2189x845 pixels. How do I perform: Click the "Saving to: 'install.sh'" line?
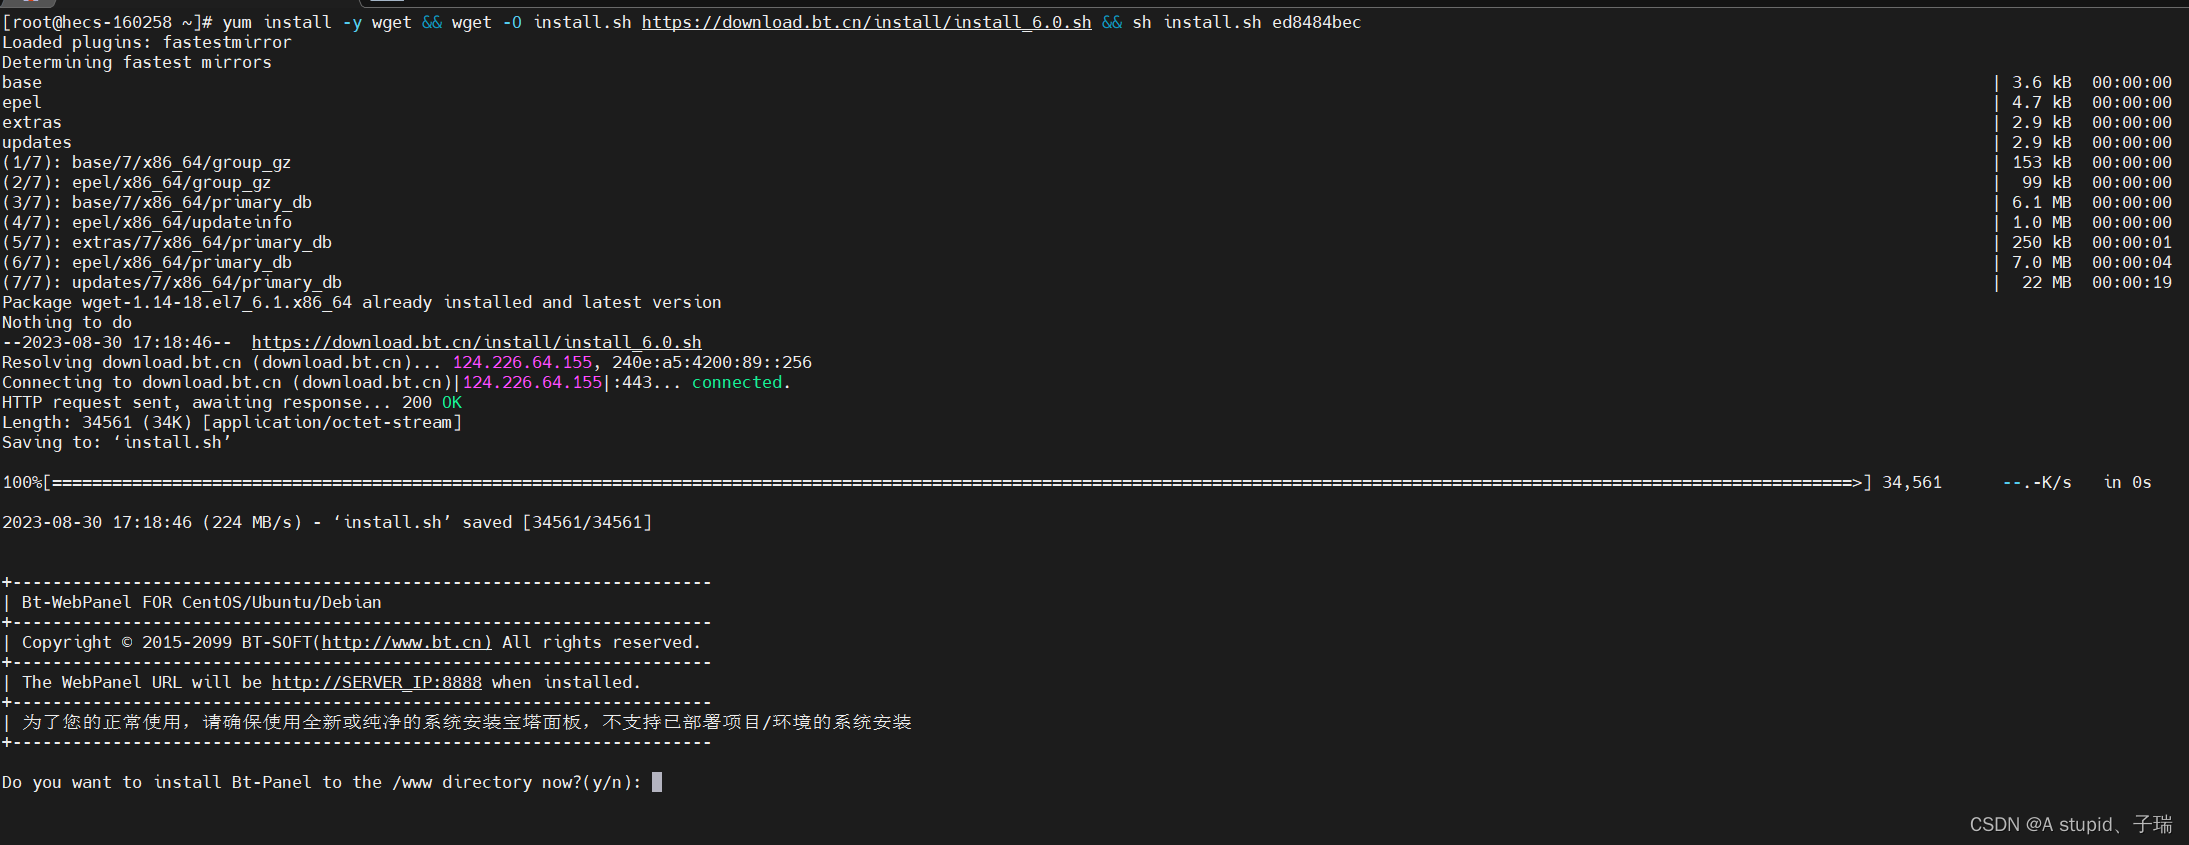coord(117,442)
